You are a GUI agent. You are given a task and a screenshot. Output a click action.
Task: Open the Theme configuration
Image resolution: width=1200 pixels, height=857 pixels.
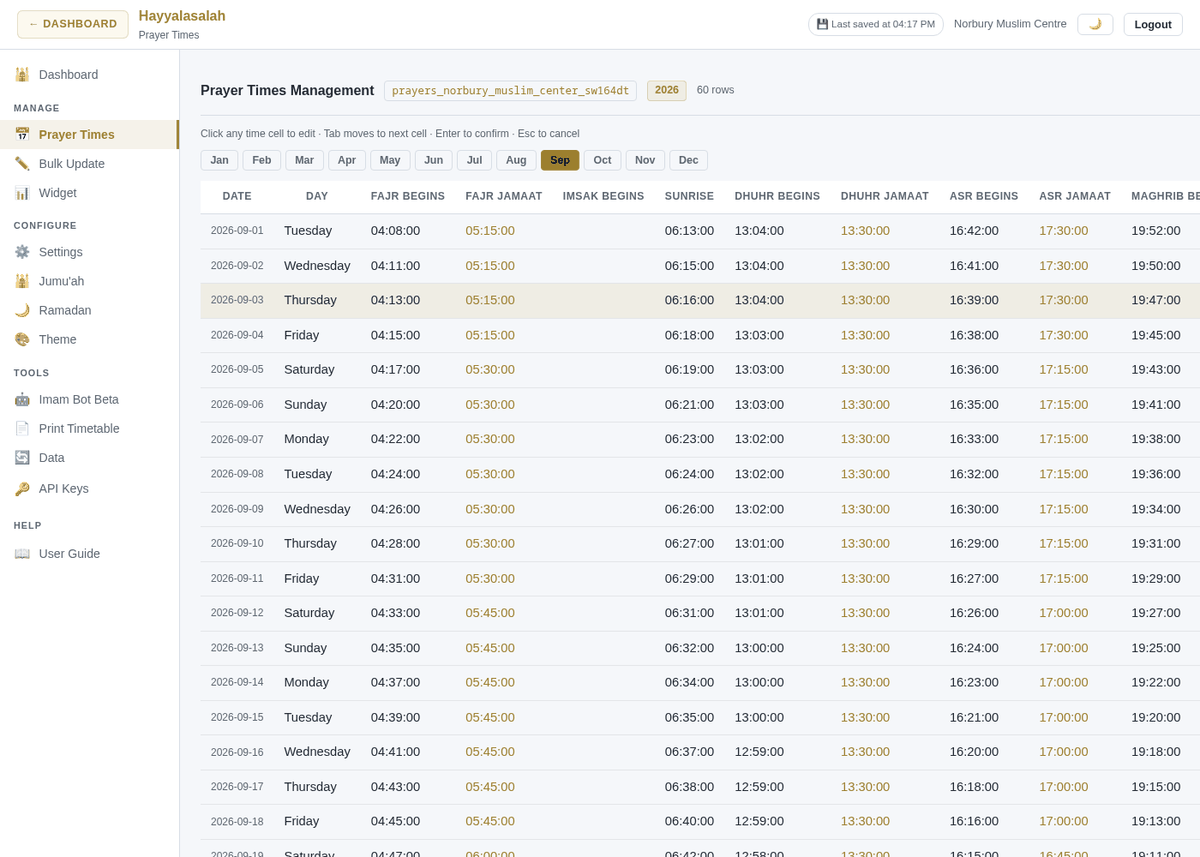[x=89, y=339]
